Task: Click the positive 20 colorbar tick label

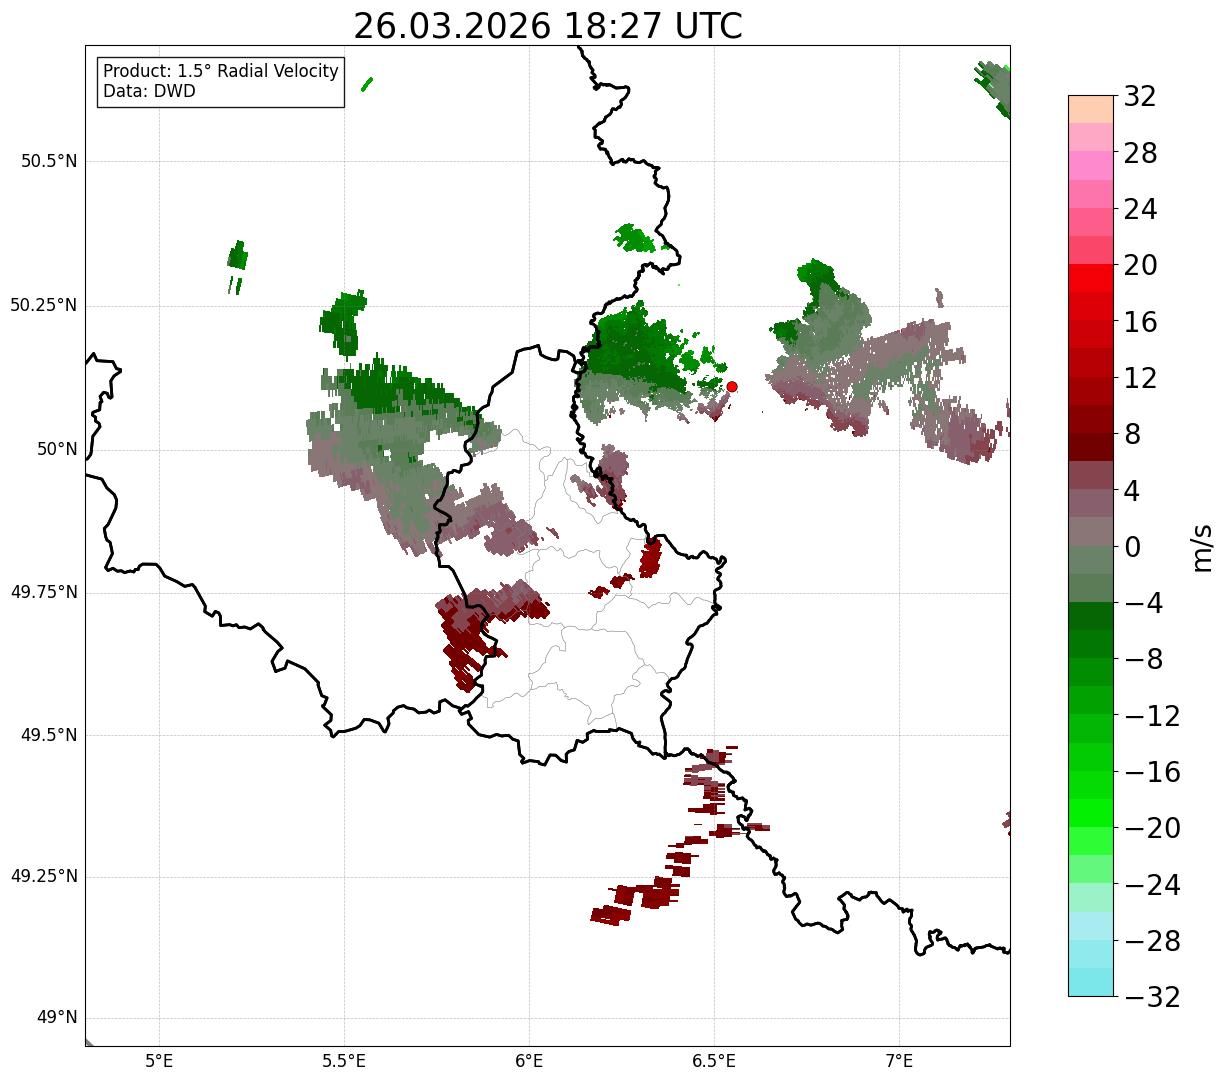Action: click(x=1140, y=266)
